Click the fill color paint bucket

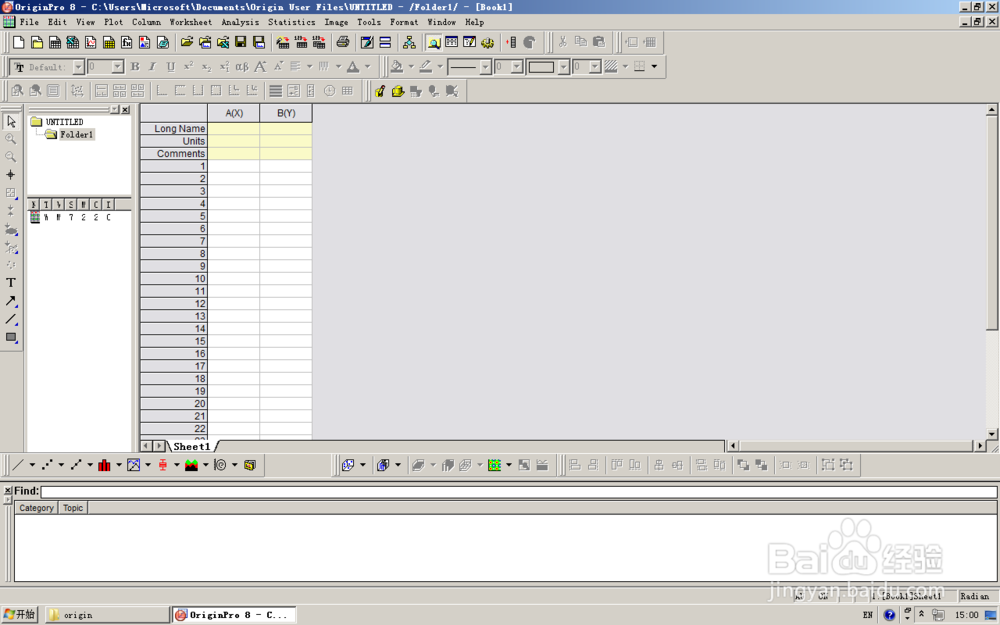(397, 67)
